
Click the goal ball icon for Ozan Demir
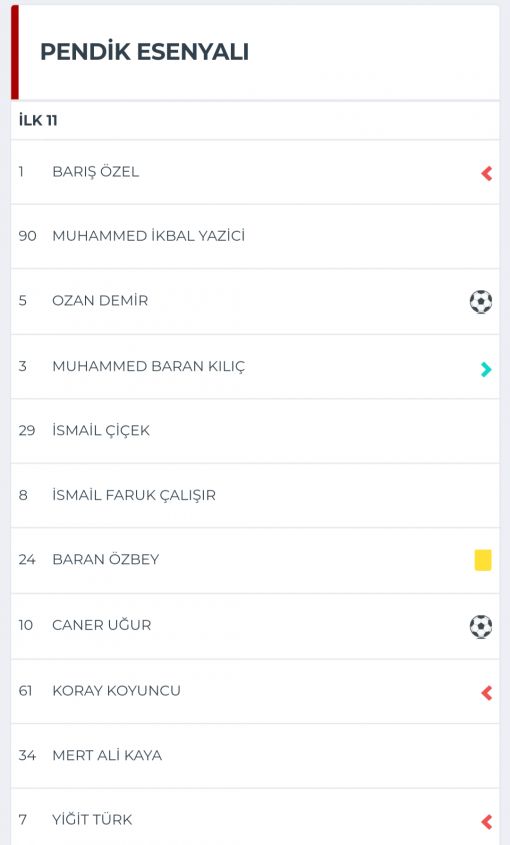click(481, 302)
